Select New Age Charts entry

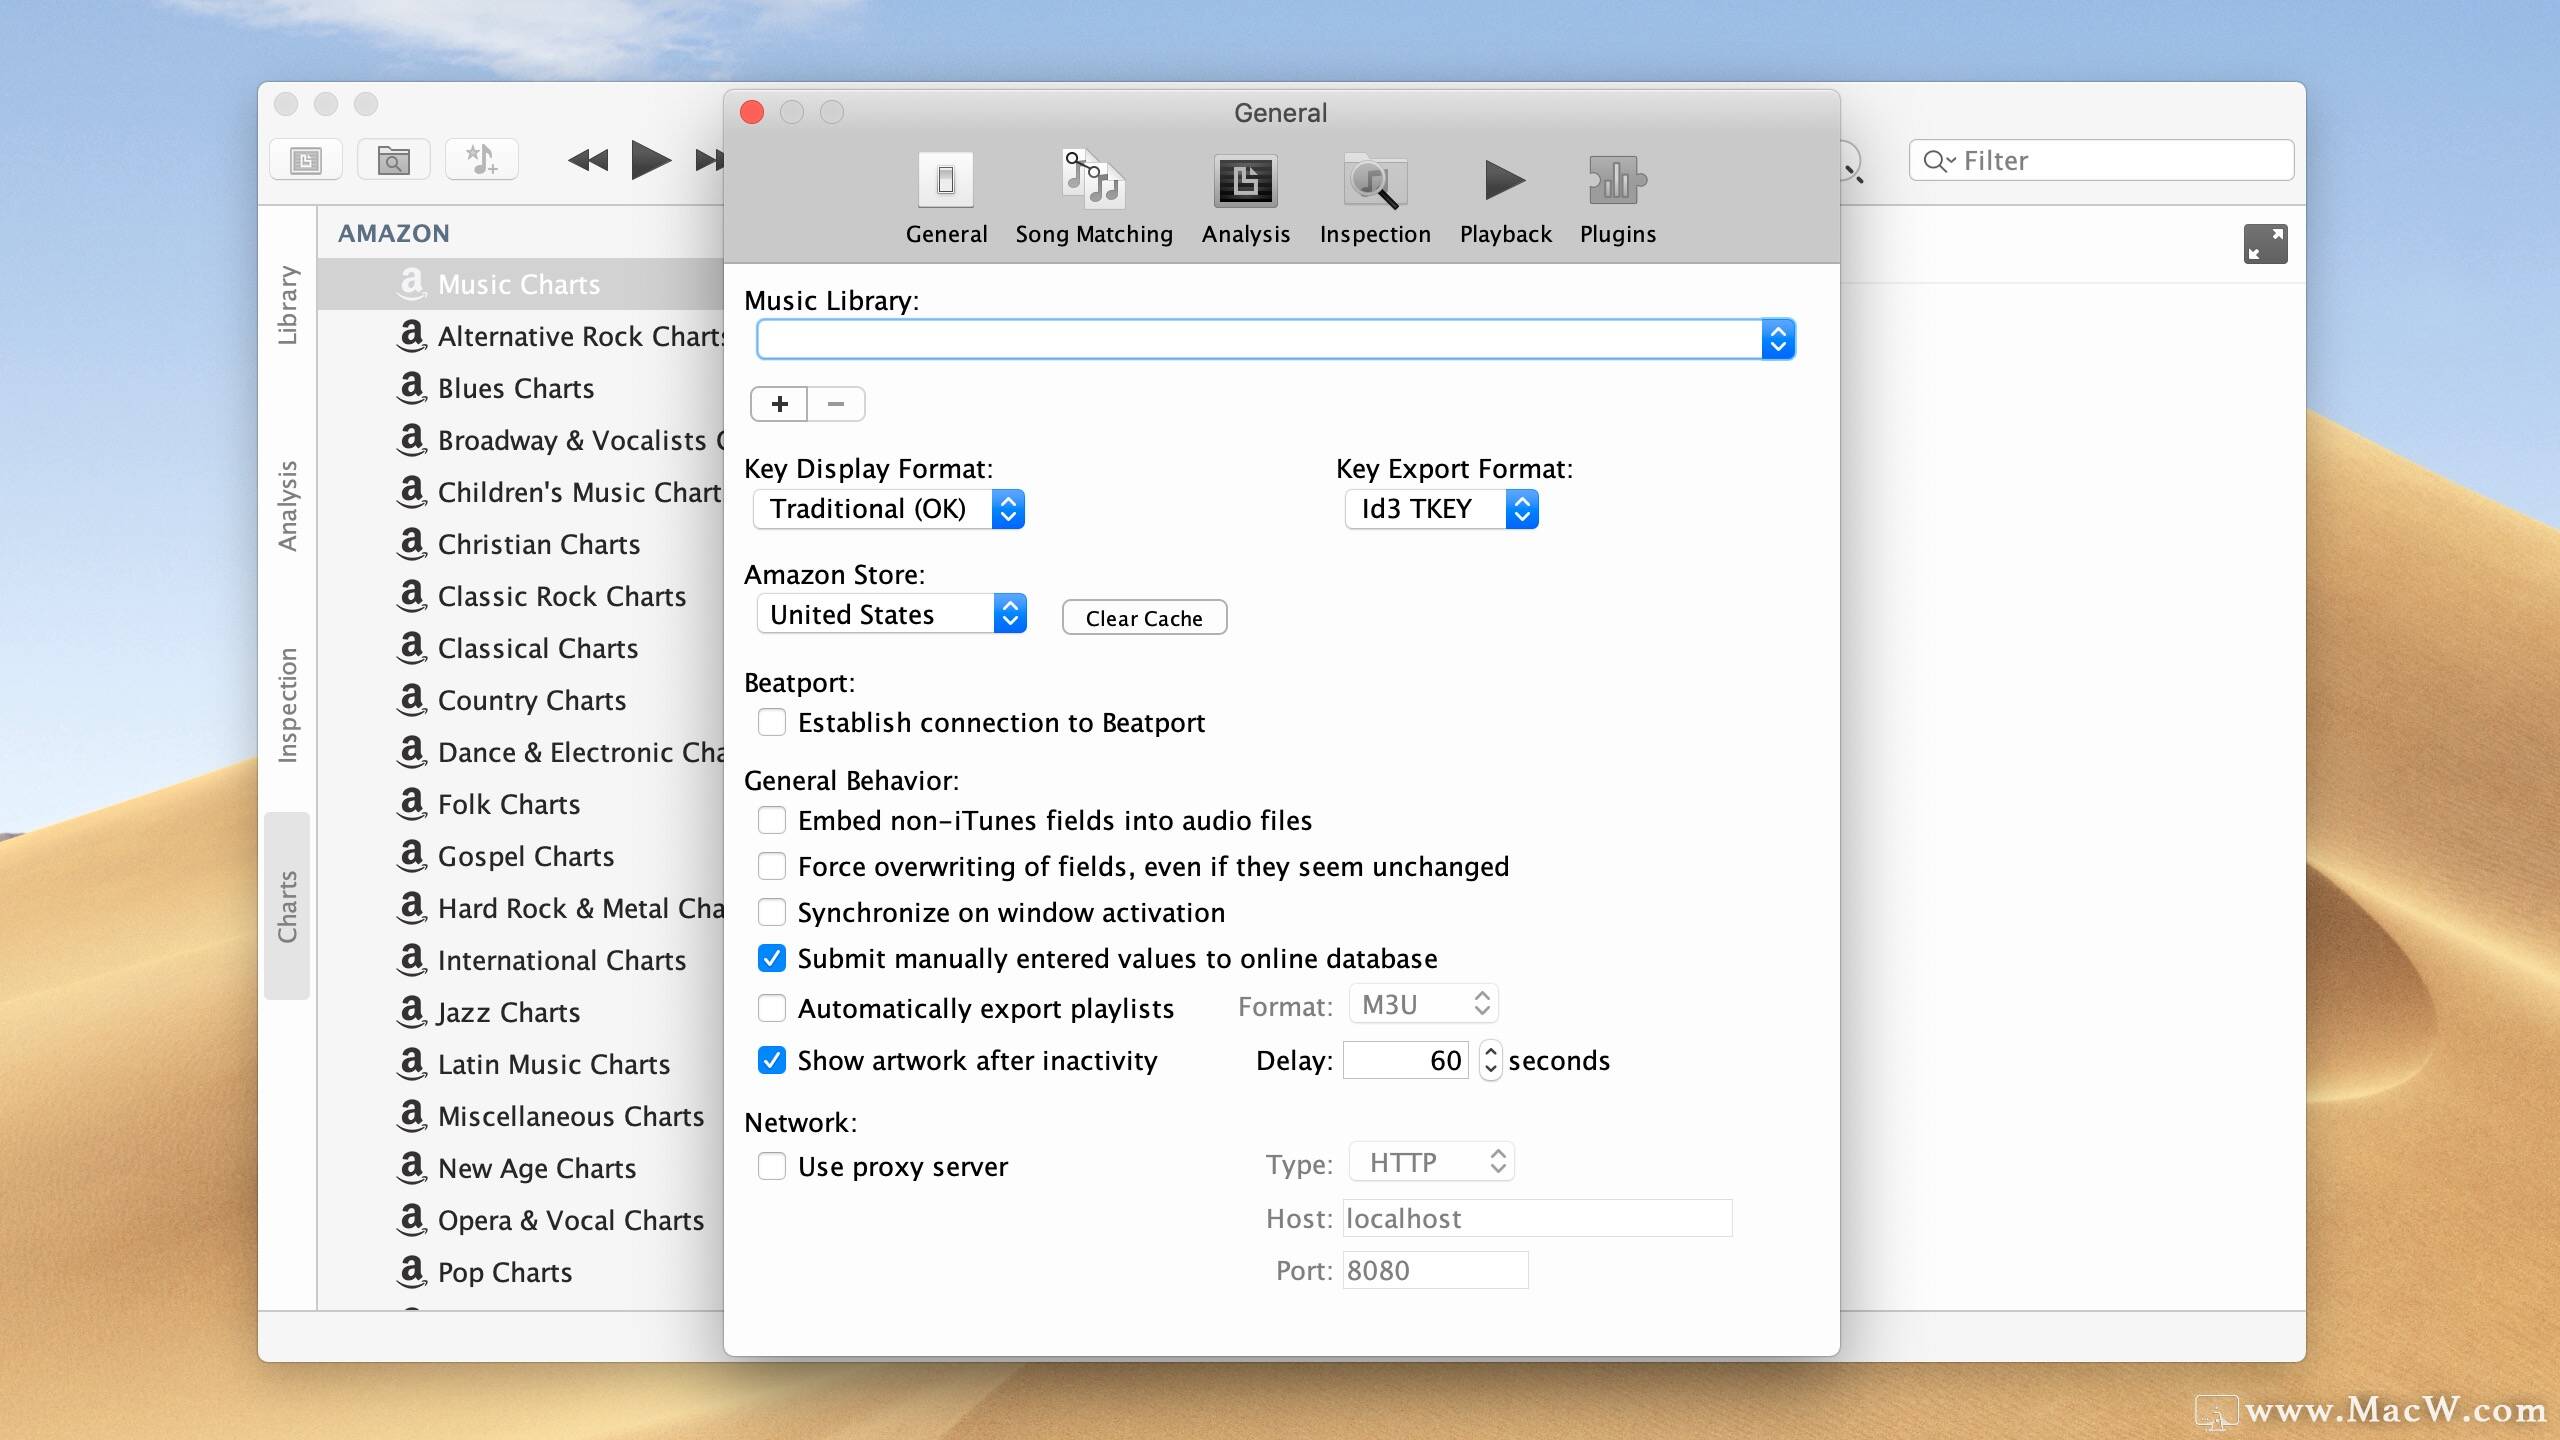520,1168
